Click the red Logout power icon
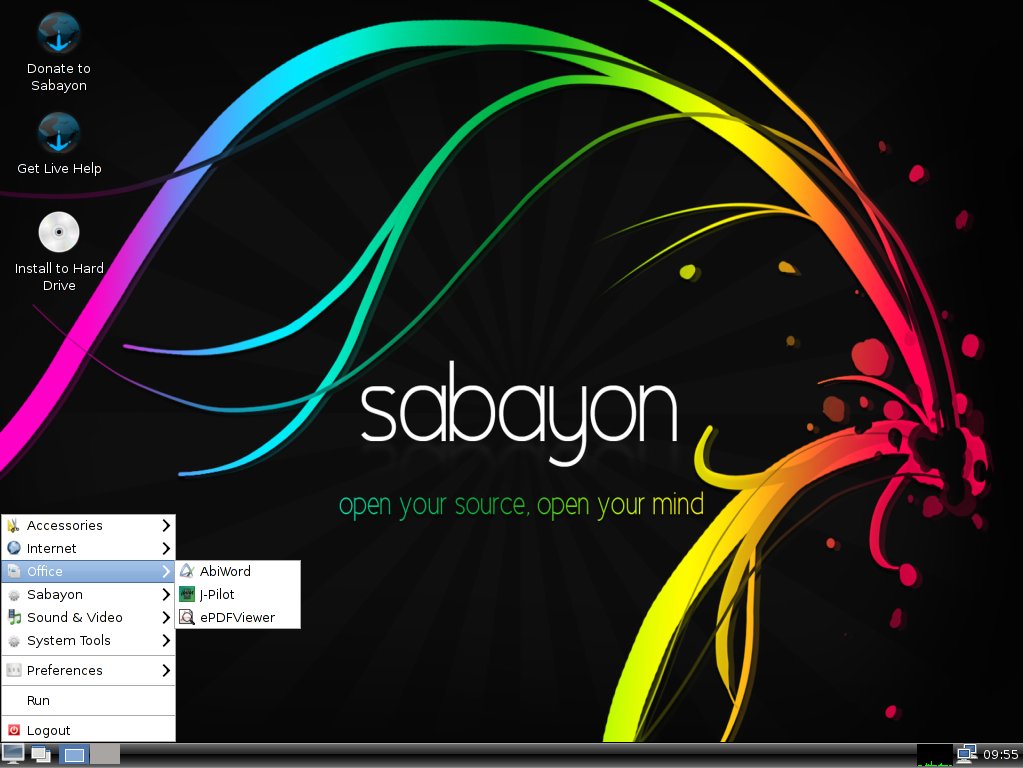The width and height of the screenshot is (1023, 768). pos(14,730)
